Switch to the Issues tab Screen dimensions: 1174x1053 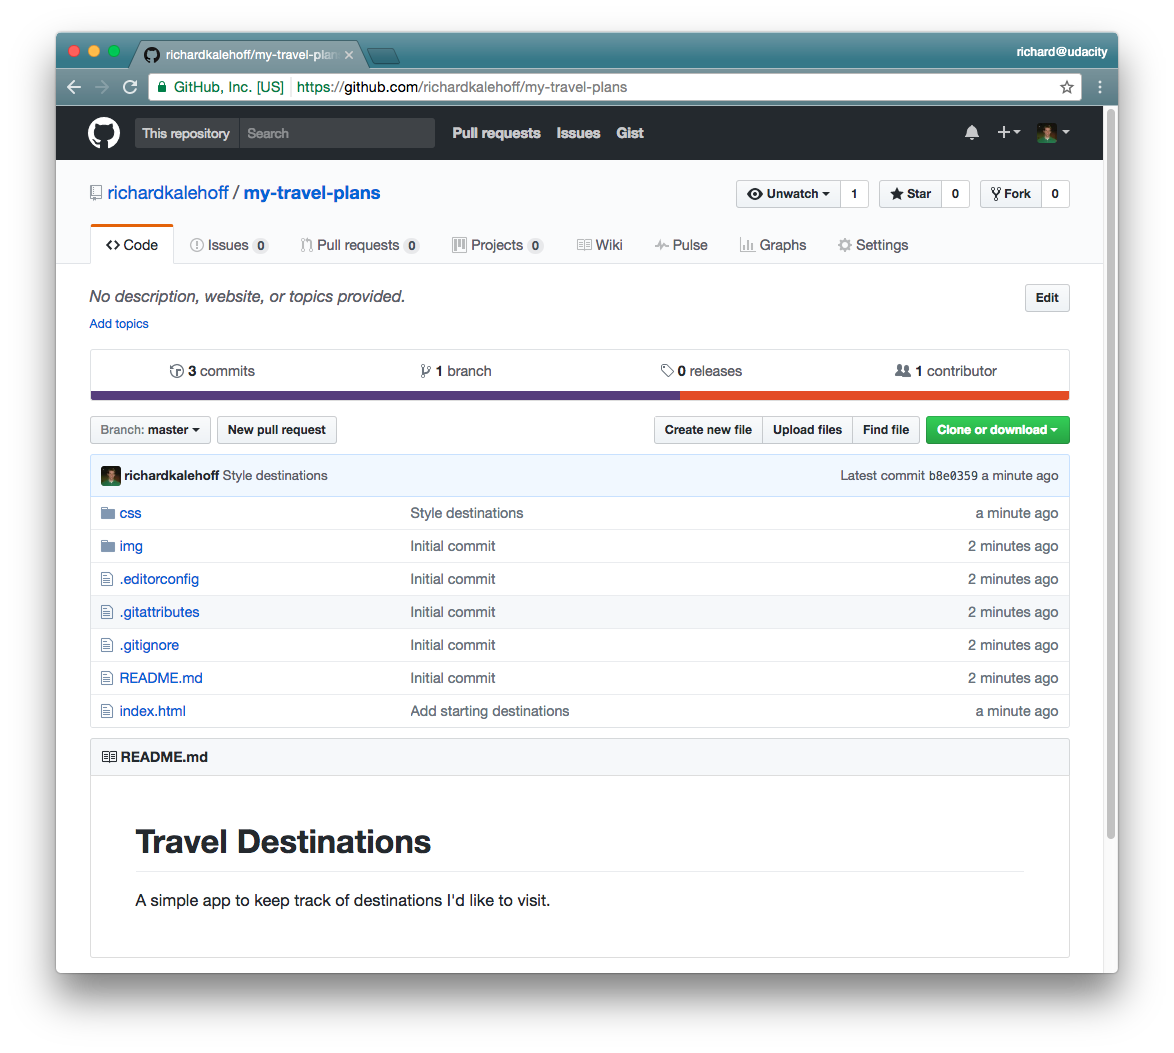point(229,244)
